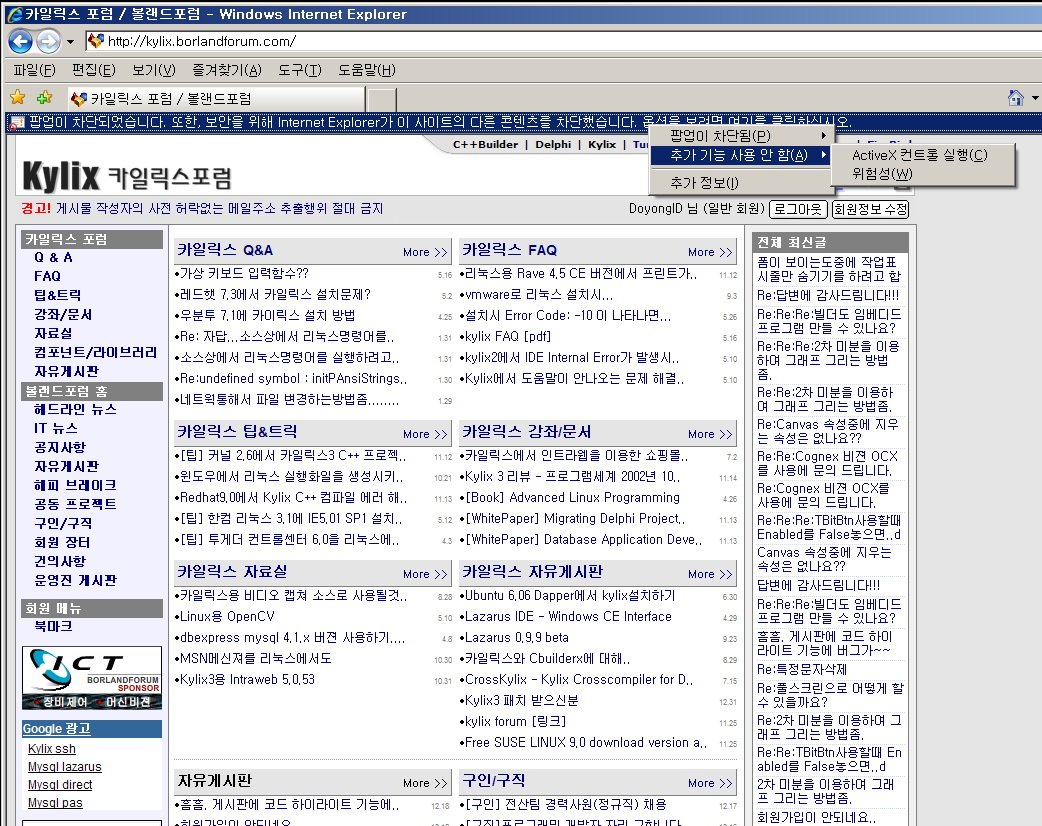The width and height of the screenshot is (1042, 826).
Task: Open the recent pages dropdown arrow
Action: (70, 42)
